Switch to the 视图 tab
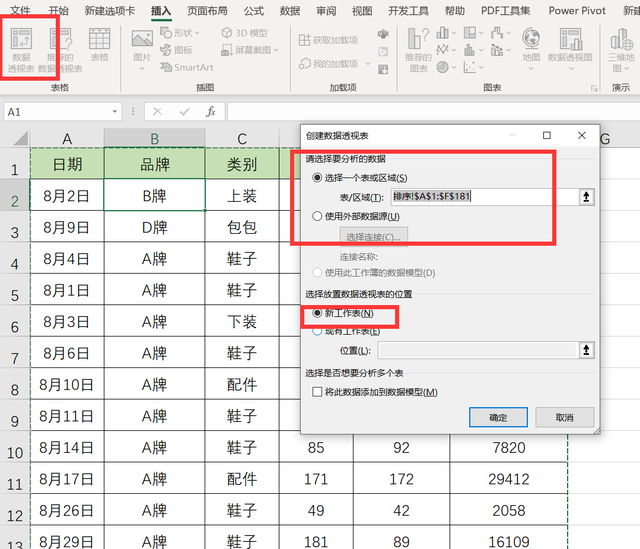This screenshot has width=640, height=549. [x=362, y=11]
